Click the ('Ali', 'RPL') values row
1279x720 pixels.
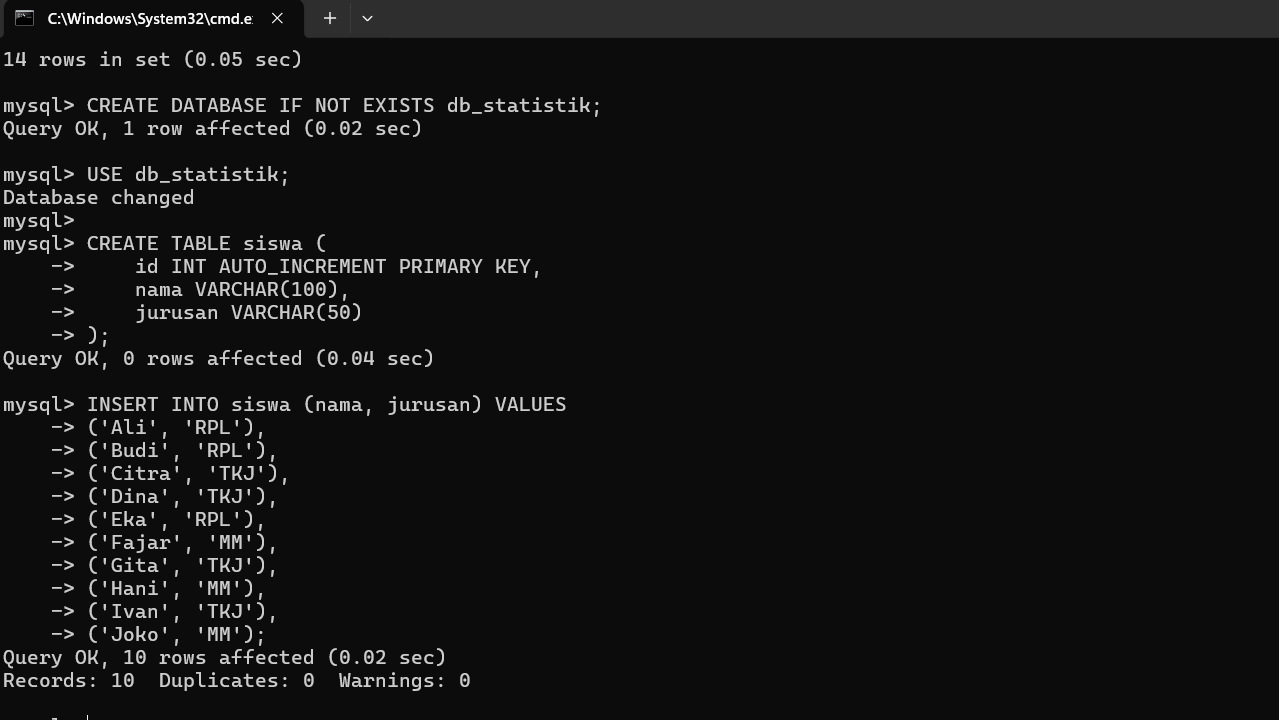[x=176, y=427]
